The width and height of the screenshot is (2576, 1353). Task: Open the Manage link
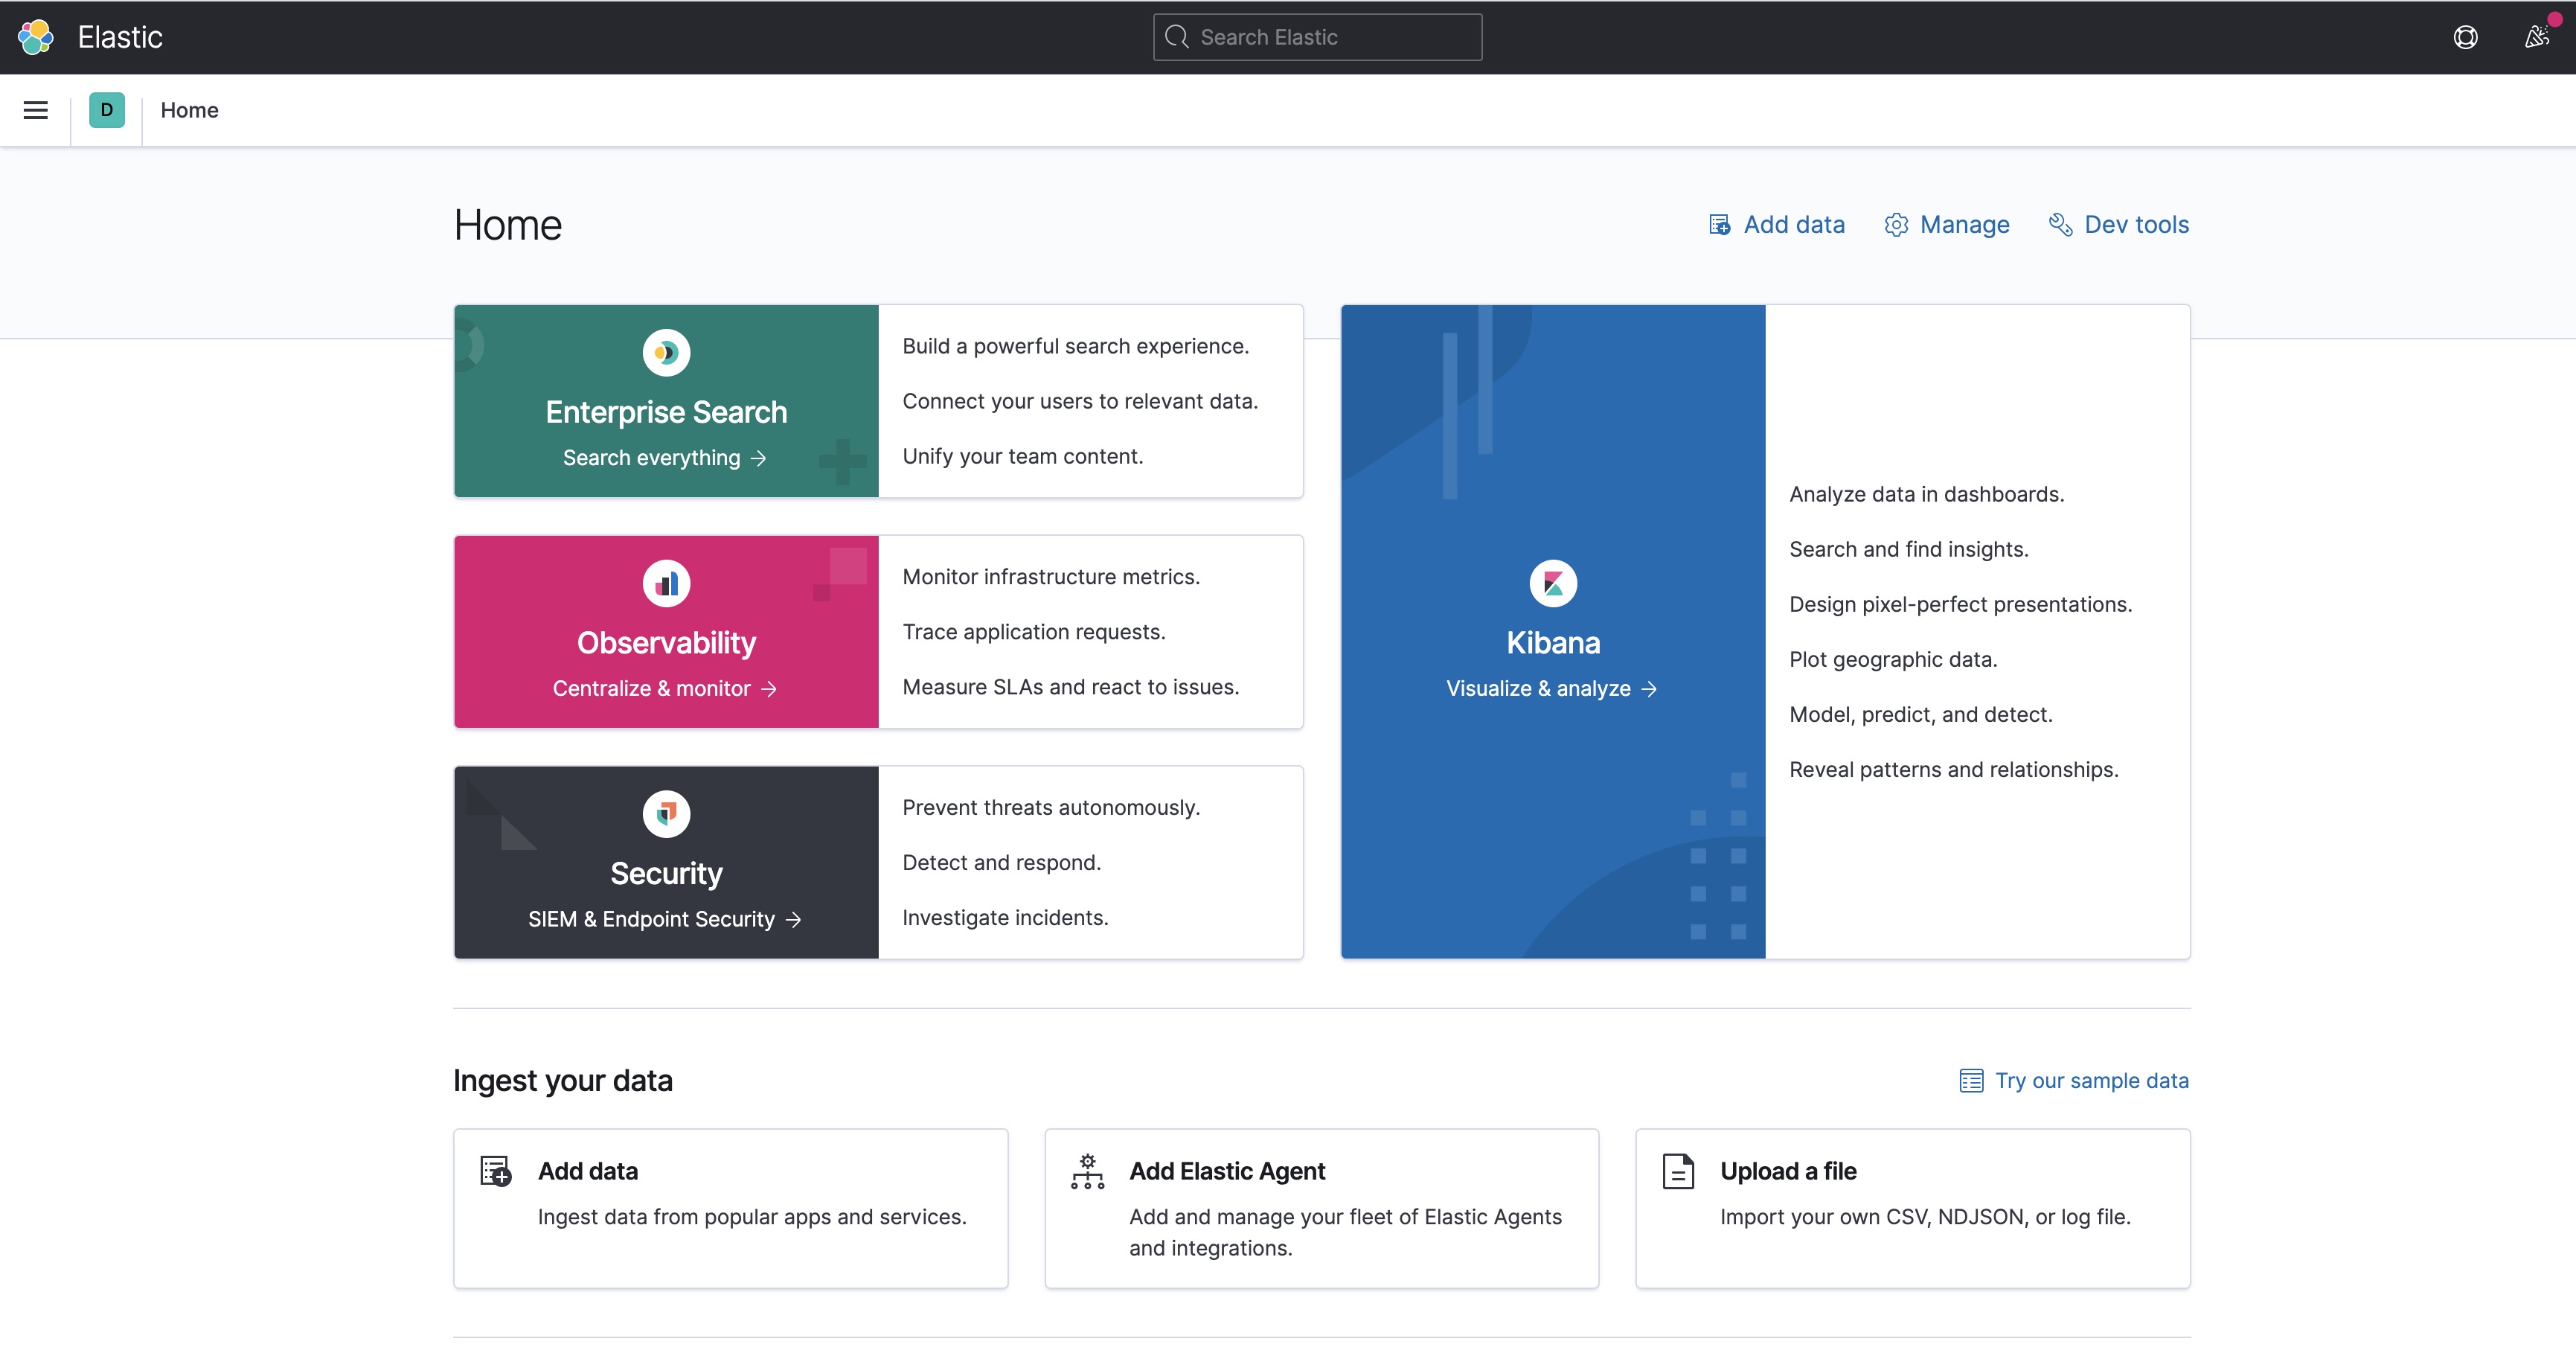pos(1946,225)
